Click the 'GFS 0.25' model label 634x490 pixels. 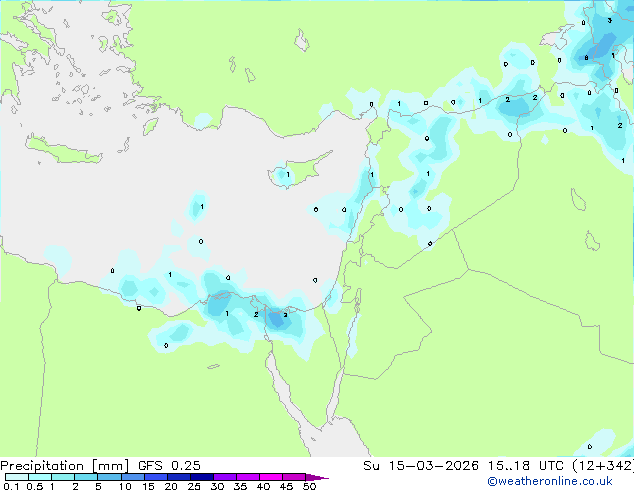(x=169, y=466)
